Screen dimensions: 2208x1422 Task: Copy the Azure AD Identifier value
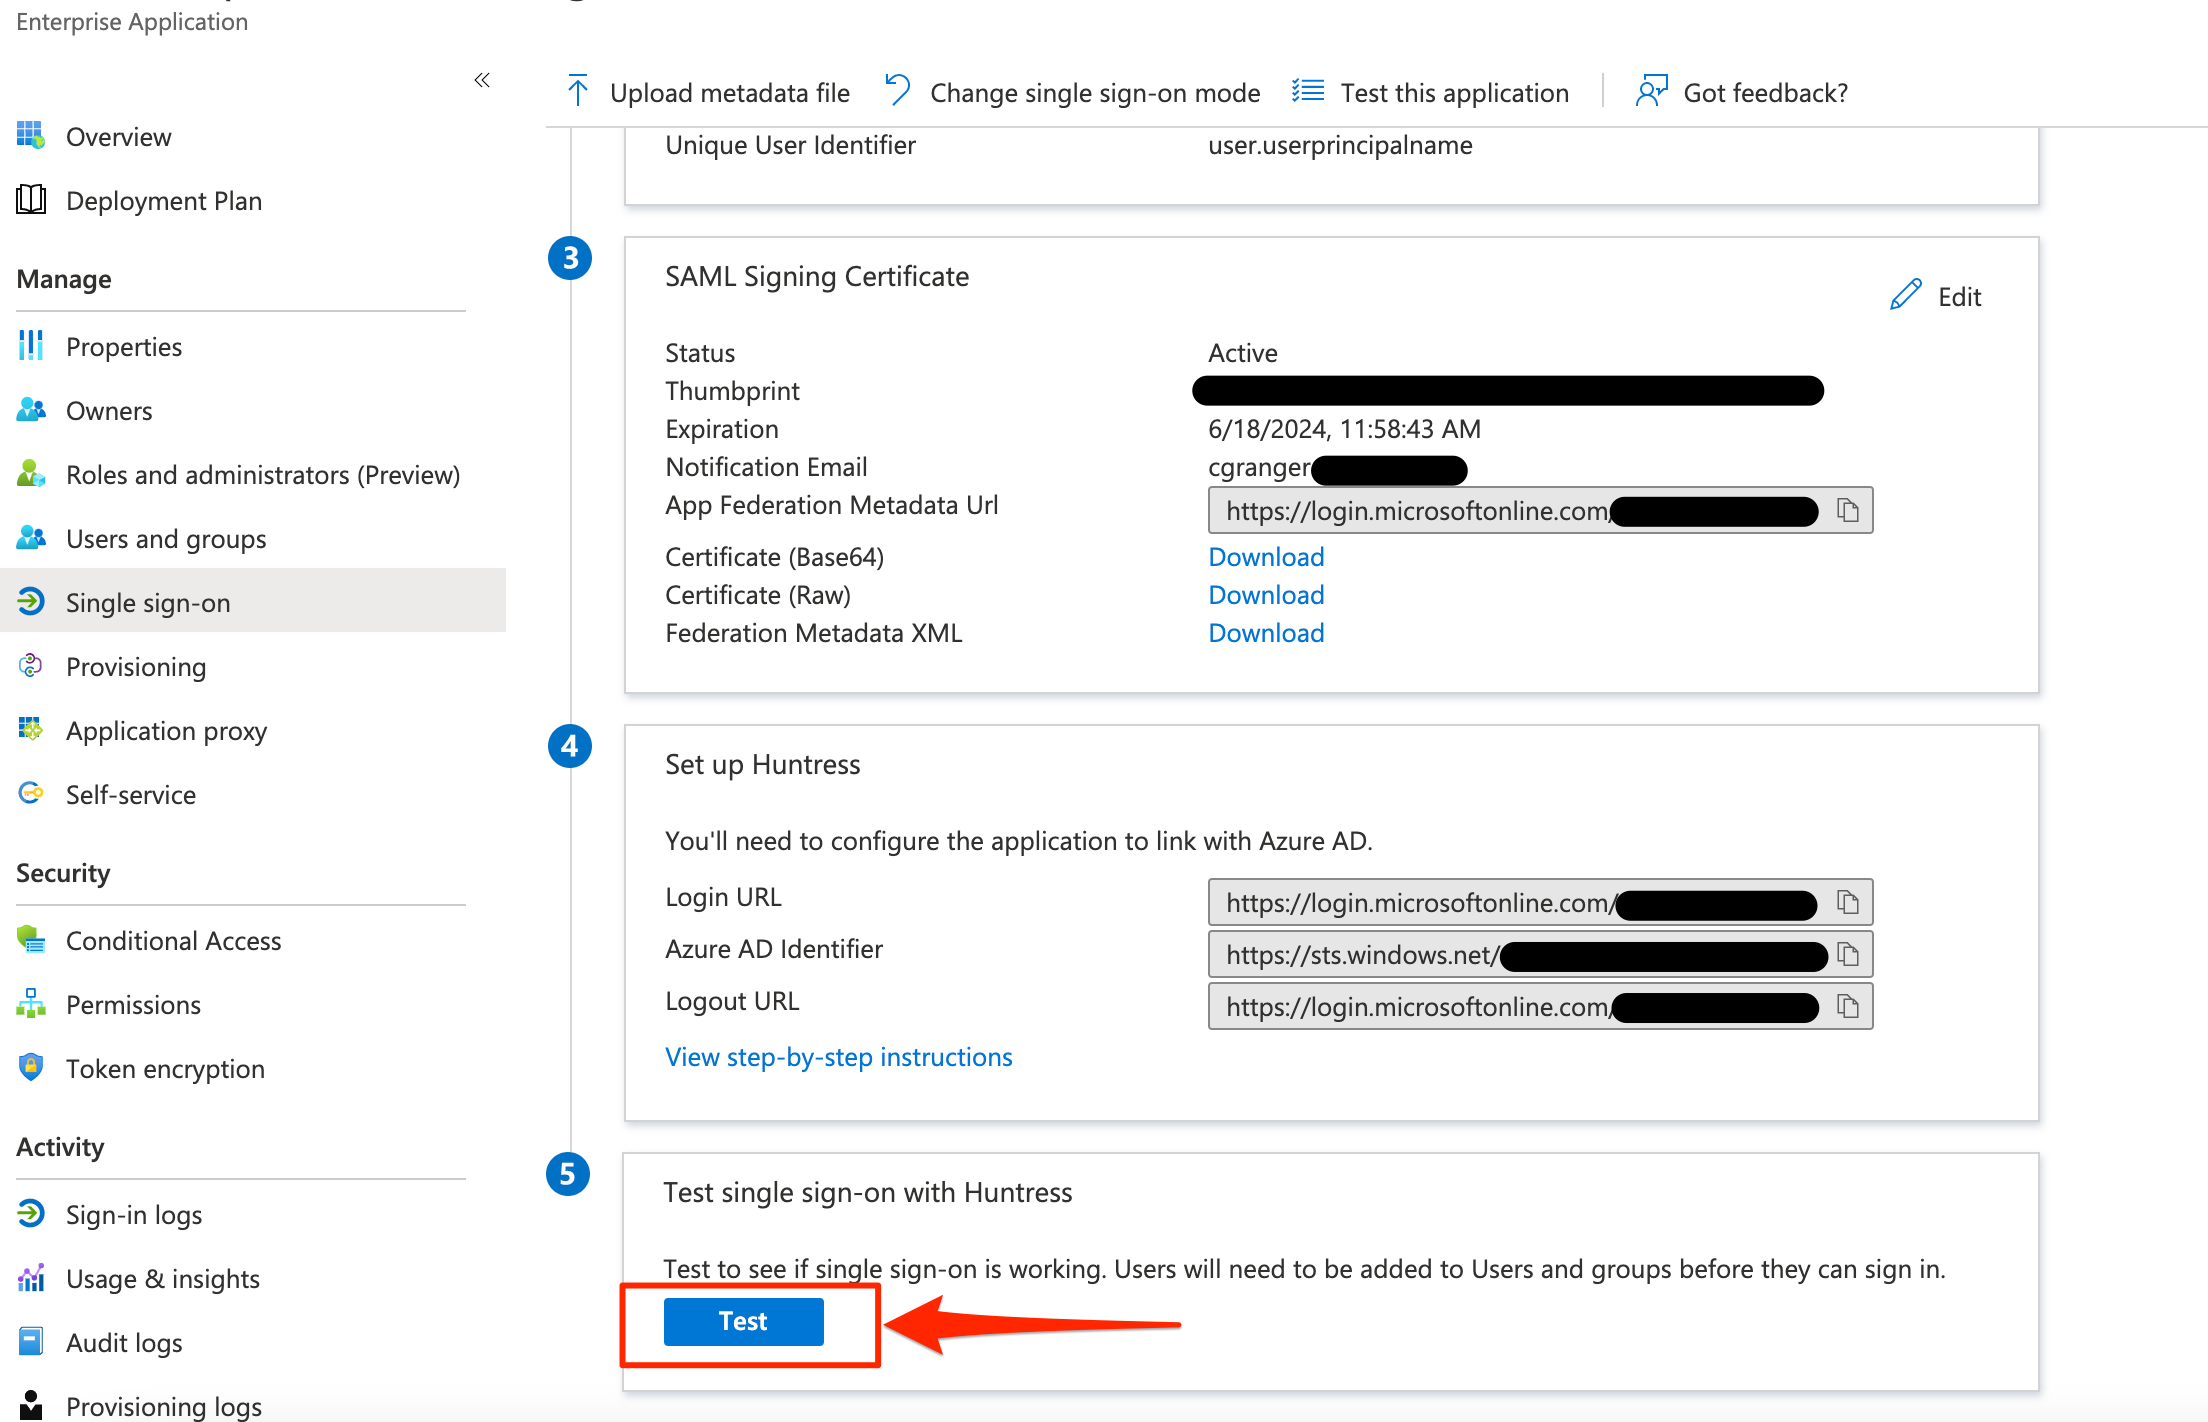[x=1848, y=955]
